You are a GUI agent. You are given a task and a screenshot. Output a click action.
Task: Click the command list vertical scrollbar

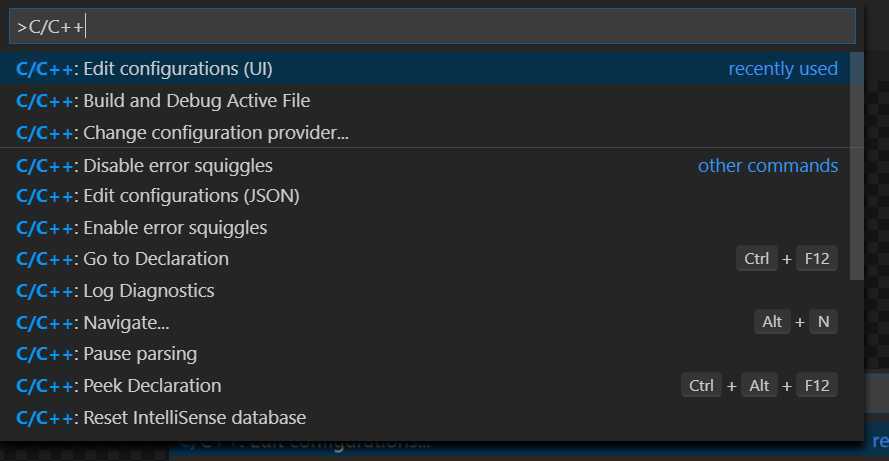point(857,166)
